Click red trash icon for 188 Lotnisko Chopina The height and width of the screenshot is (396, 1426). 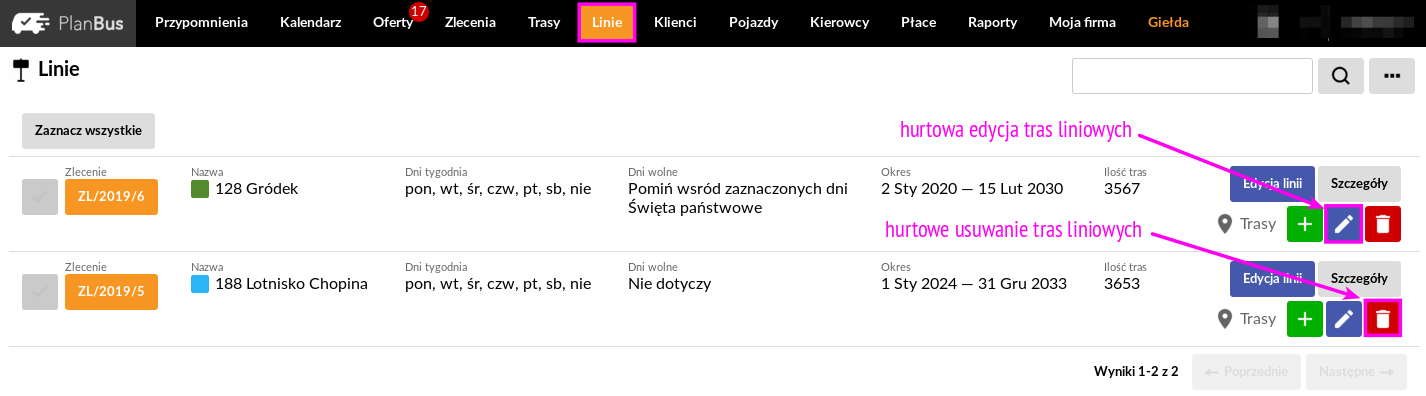1383,319
